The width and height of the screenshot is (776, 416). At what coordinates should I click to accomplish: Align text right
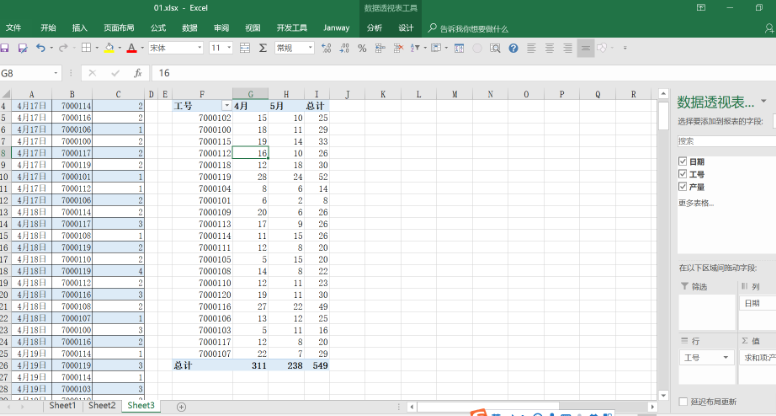tap(567, 48)
